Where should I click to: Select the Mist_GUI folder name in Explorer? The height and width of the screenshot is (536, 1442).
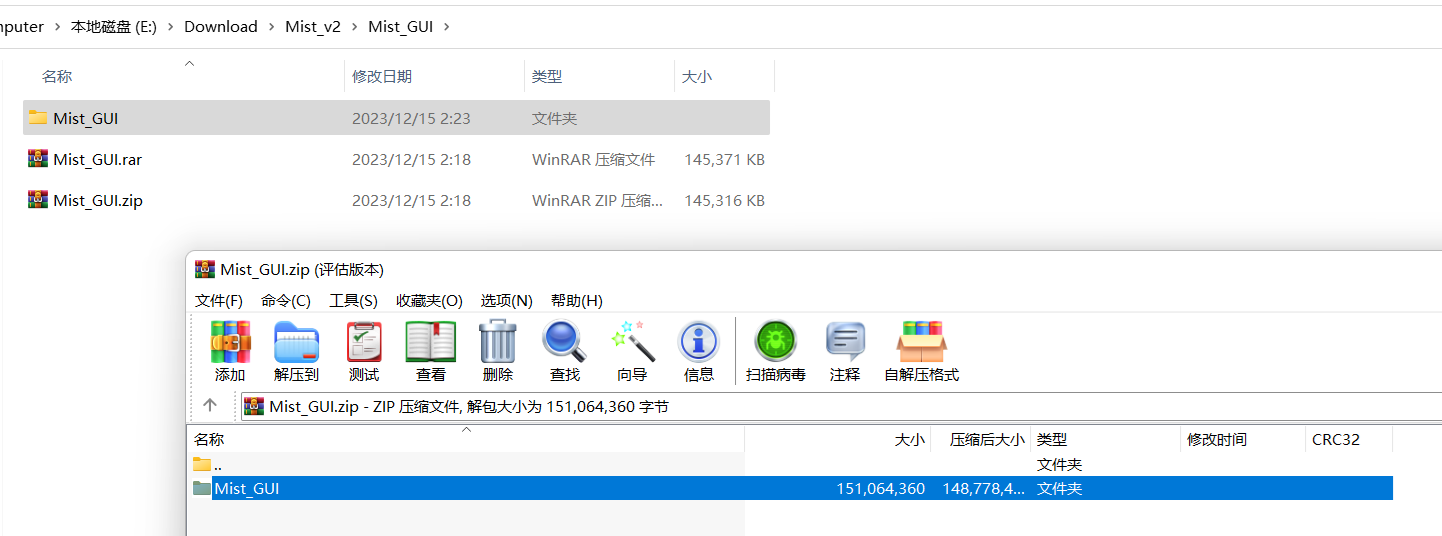tap(86, 118)
